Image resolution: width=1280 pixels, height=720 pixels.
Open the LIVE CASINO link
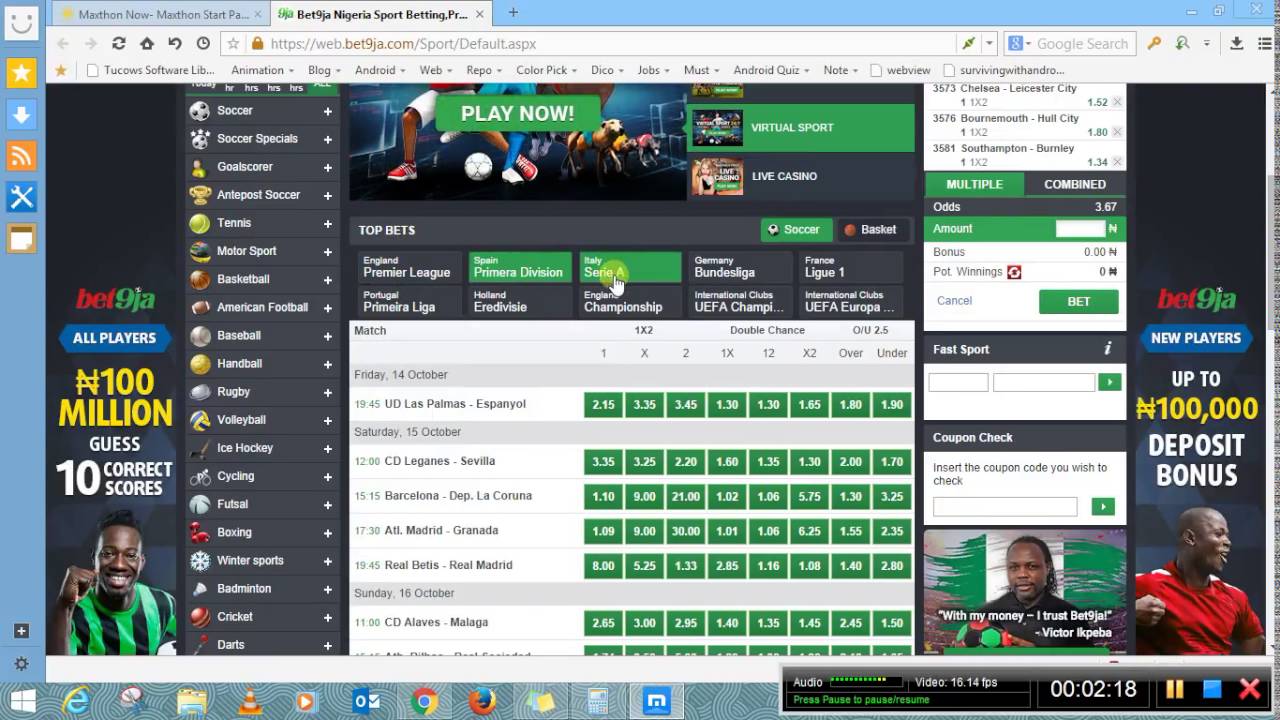tap(802, 176)
